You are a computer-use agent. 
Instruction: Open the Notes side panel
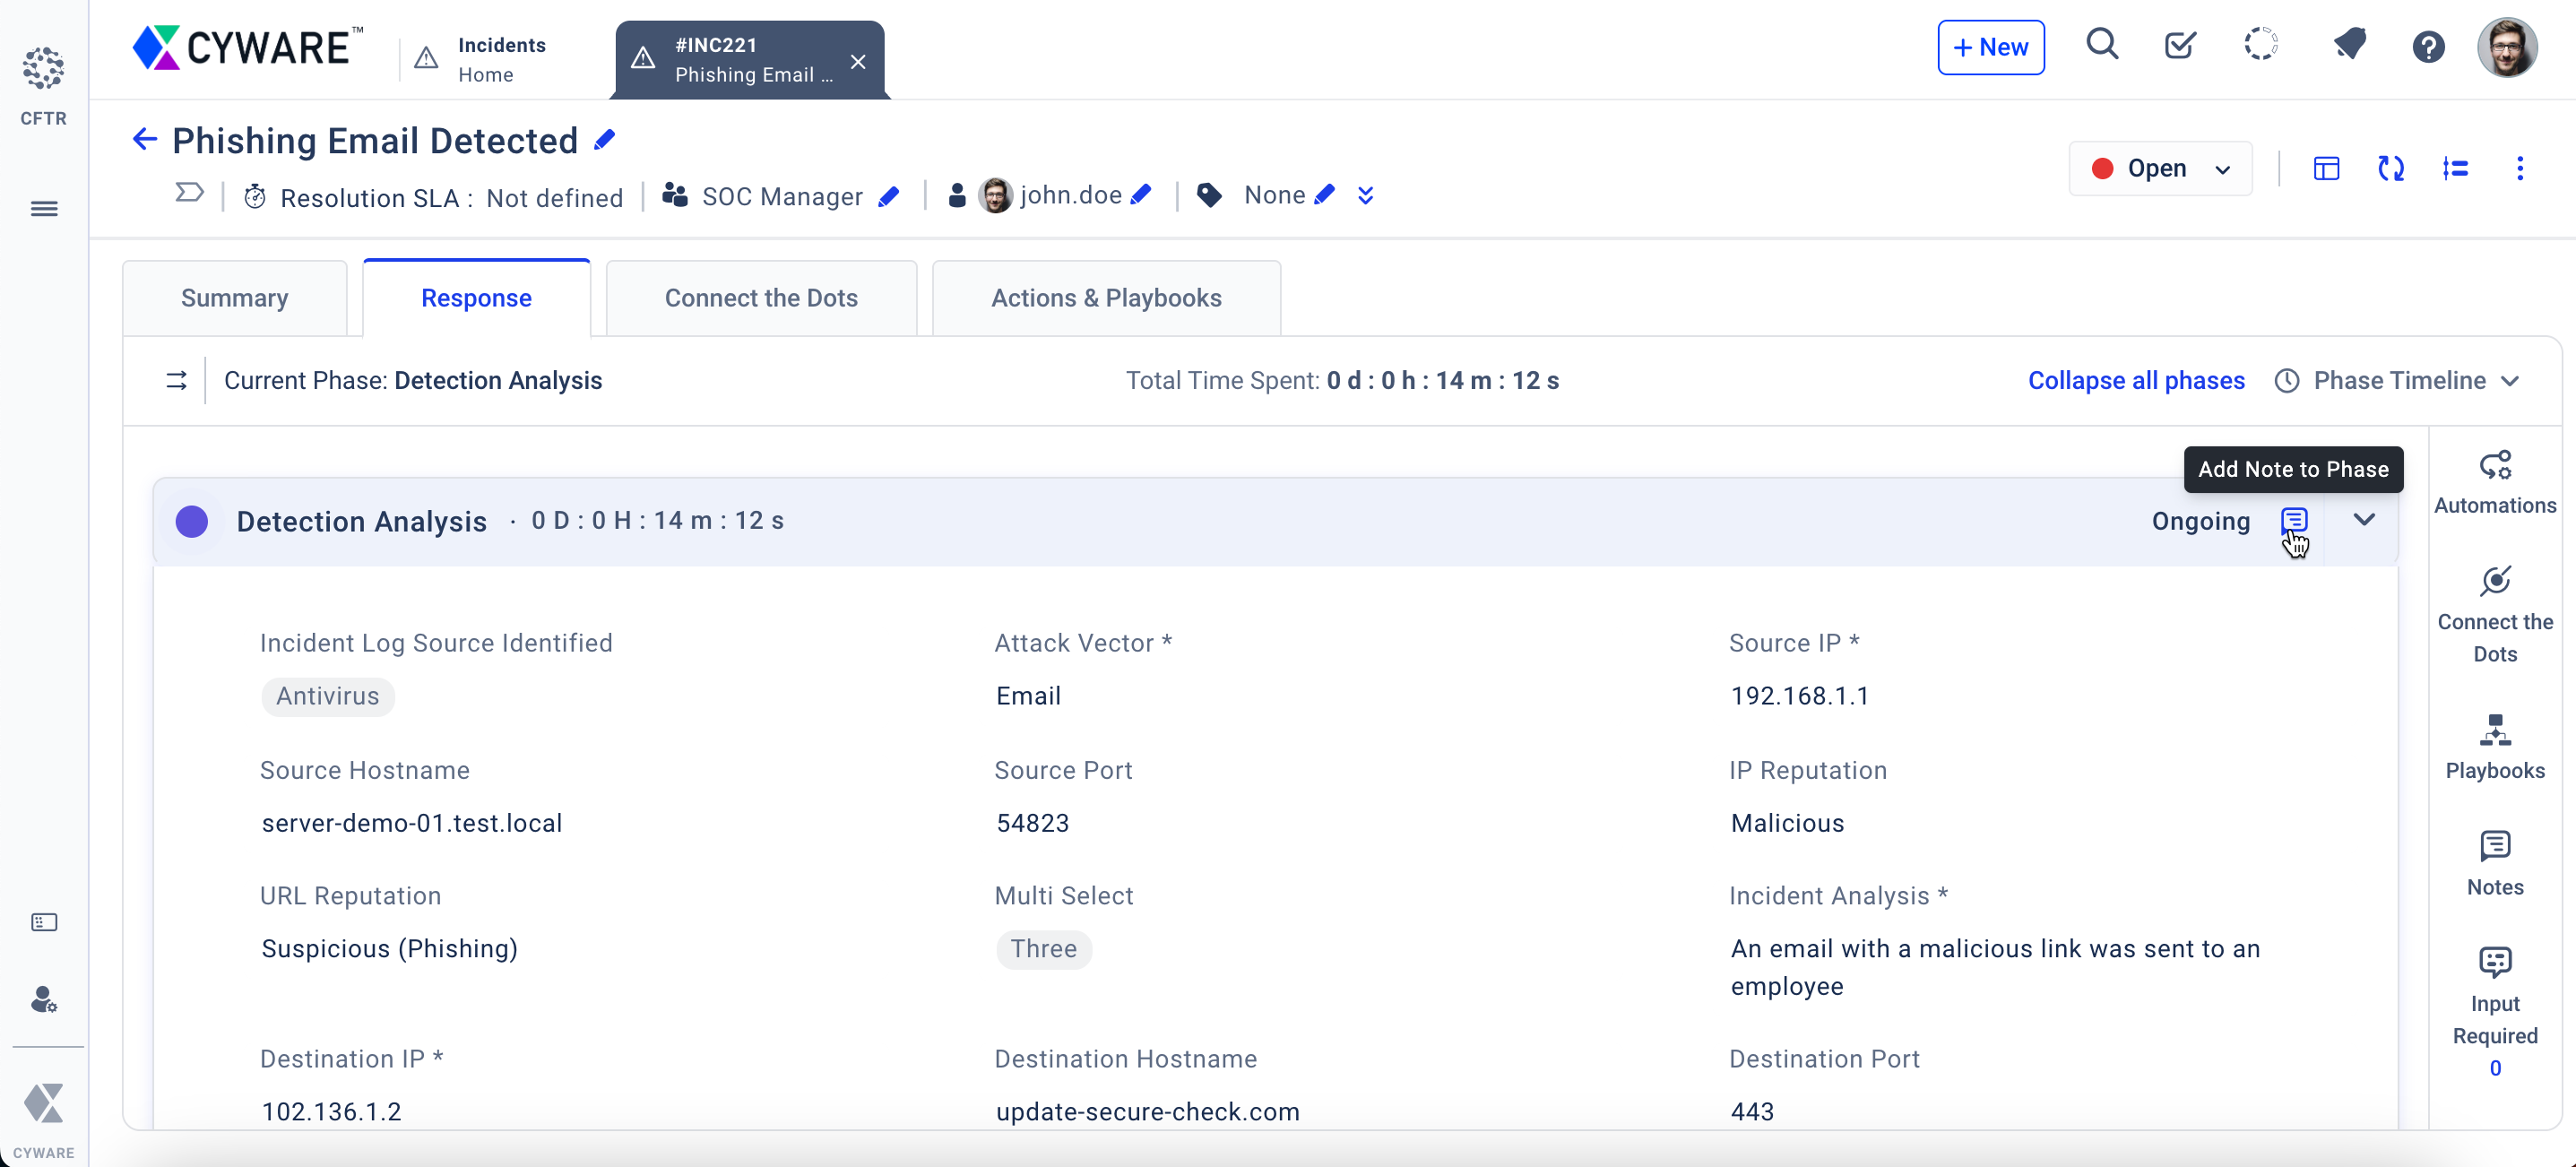pyautogui.click(x=2494, y=862)
